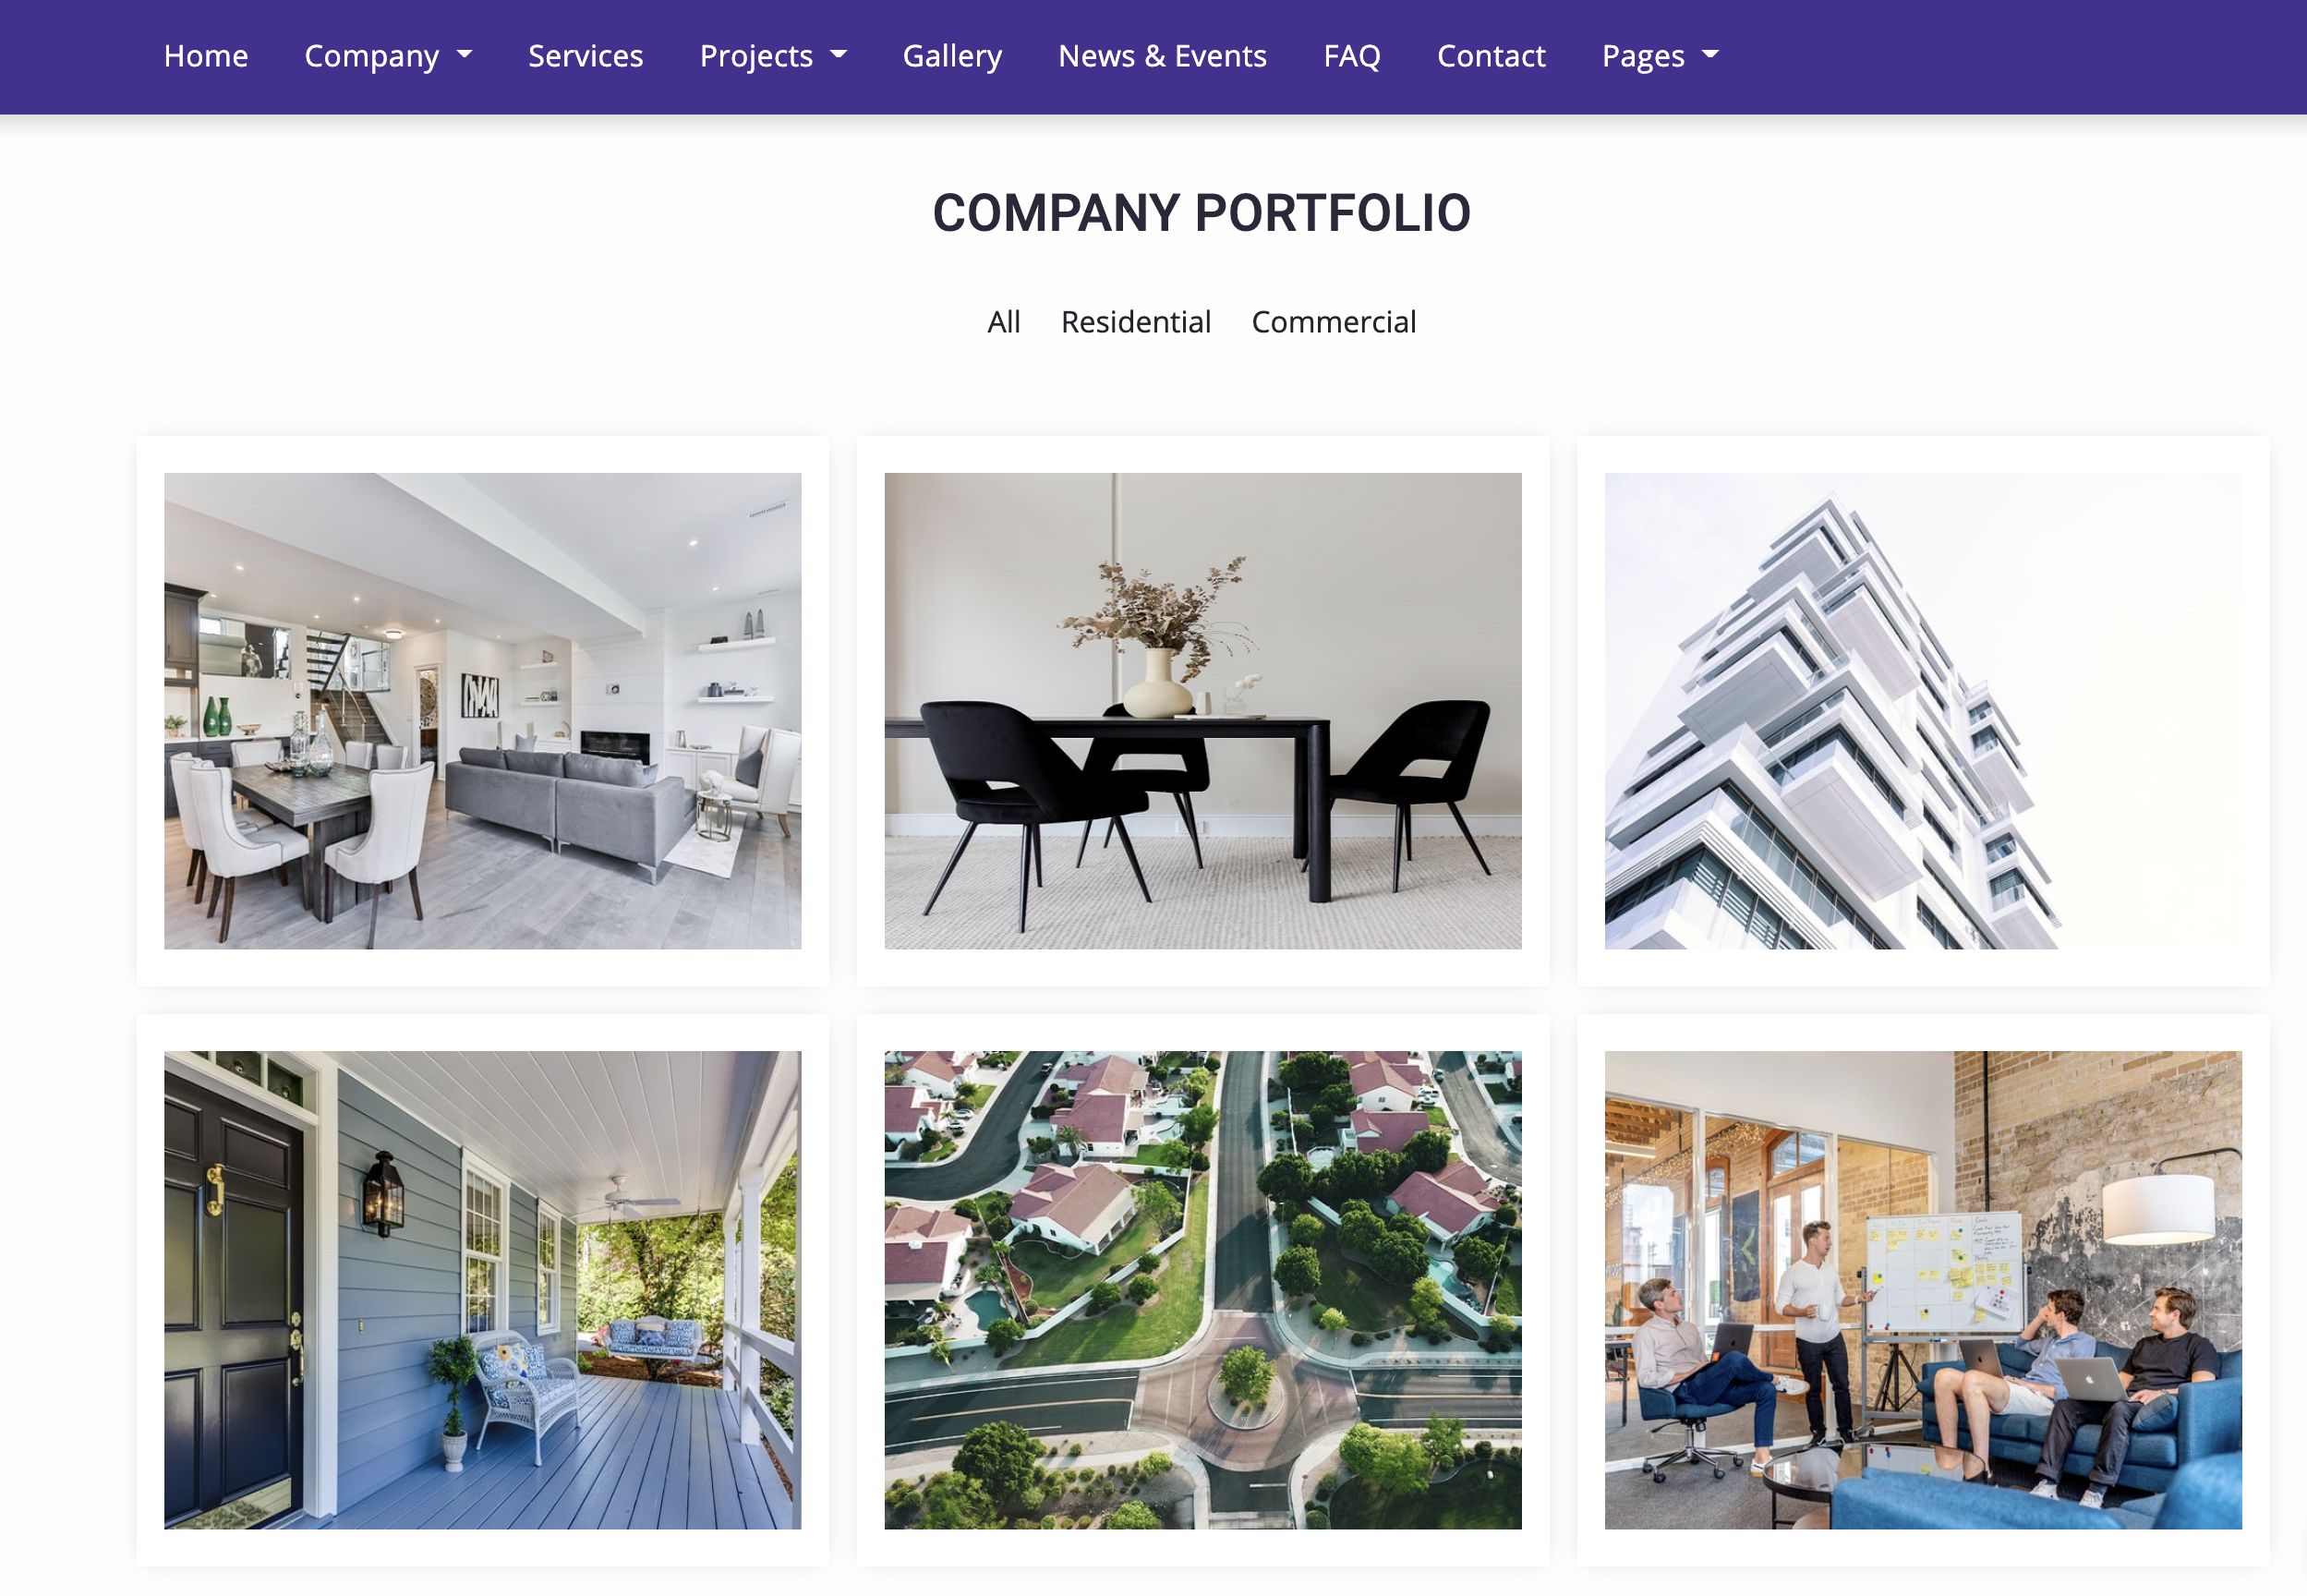
Task: Open the black dining table photo
Action: (1203, 711)
